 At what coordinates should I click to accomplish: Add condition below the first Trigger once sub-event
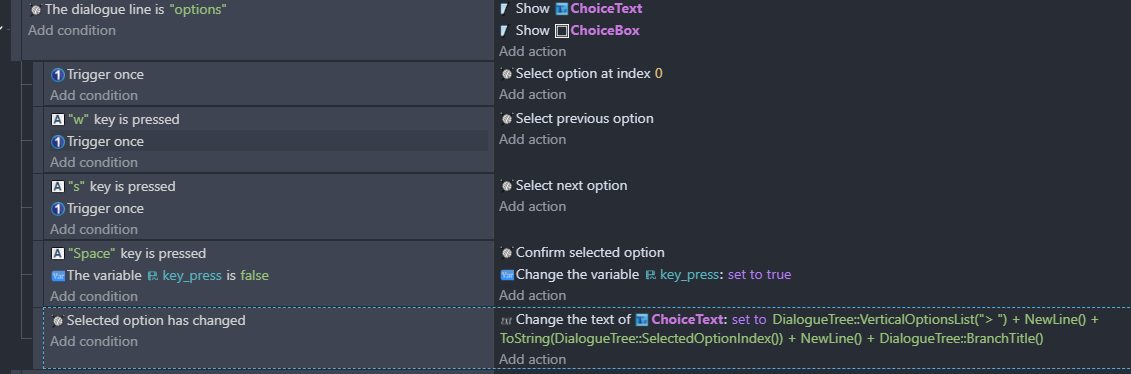click(x=94, y=95)
